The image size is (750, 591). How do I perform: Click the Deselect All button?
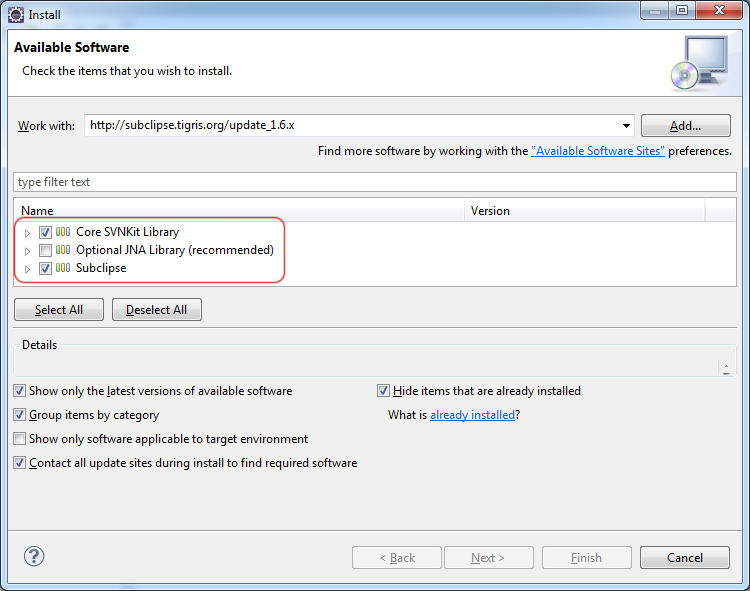coord(157,310)
